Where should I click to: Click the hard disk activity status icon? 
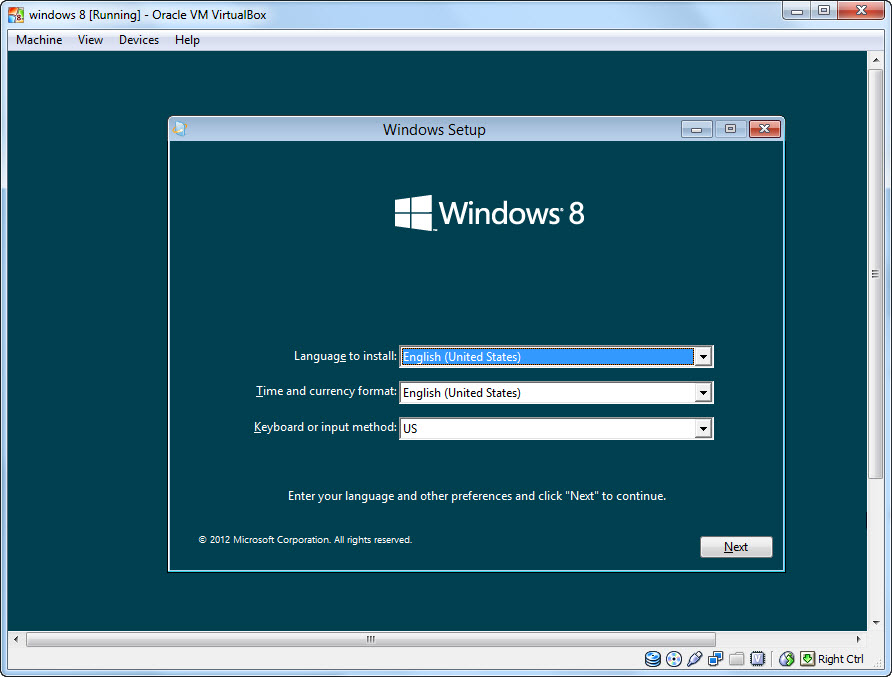coord(653,659)
